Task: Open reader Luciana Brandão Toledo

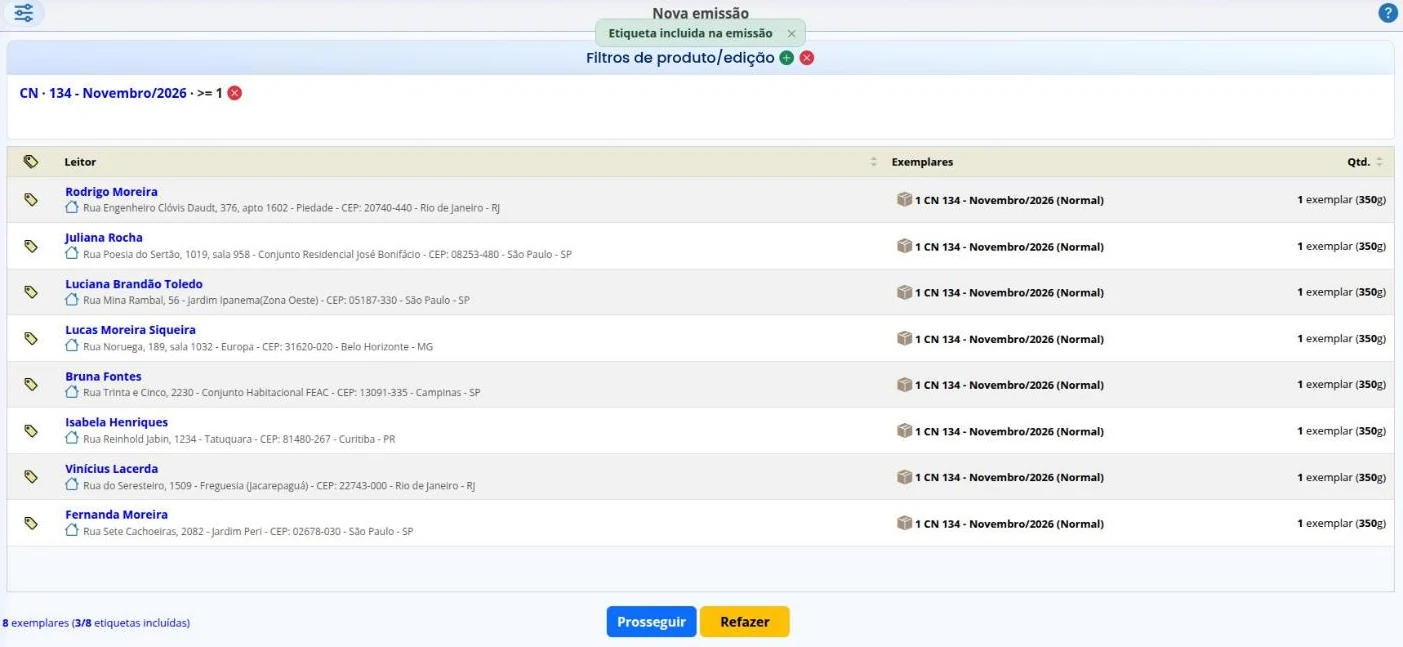Action: (134, 284)
